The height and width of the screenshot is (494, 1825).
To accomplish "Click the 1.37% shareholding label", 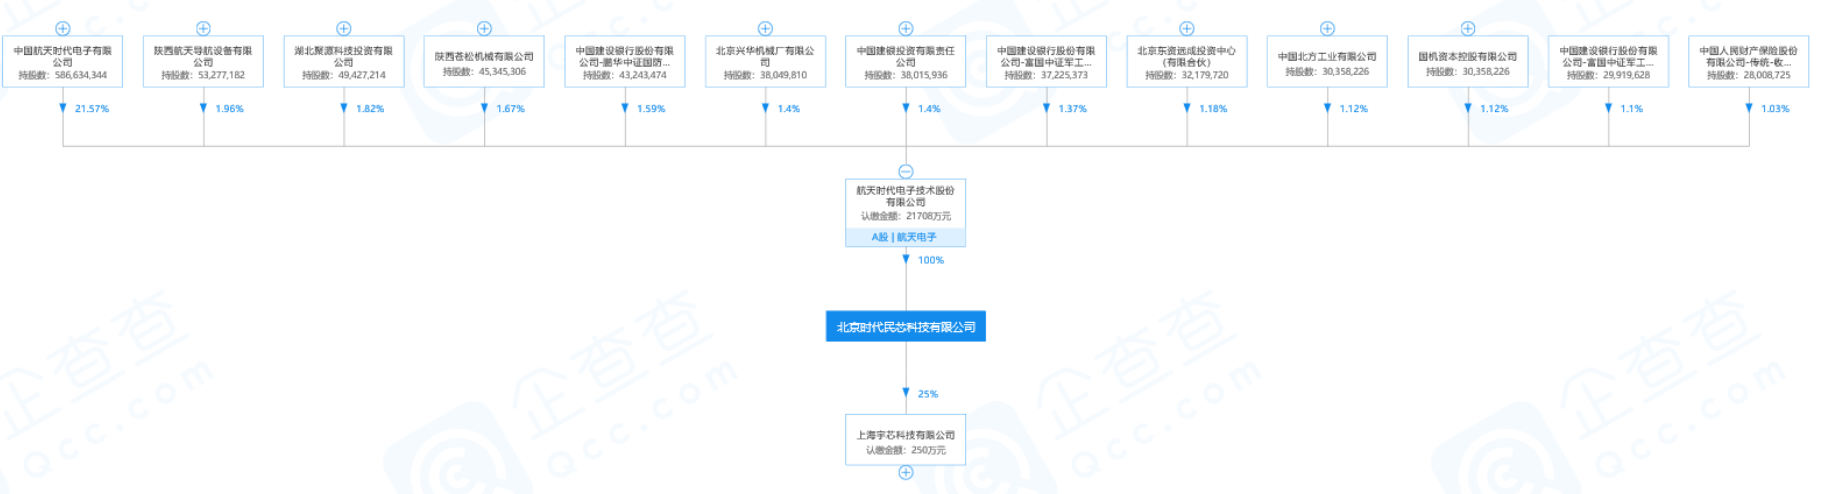I will pos(1073,109).
